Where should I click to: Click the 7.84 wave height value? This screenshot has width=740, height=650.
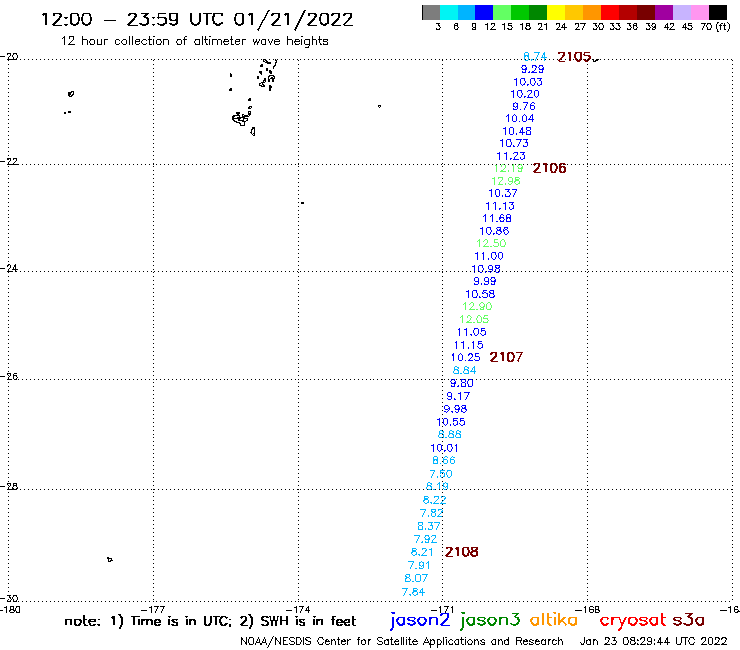coord(413,591)
